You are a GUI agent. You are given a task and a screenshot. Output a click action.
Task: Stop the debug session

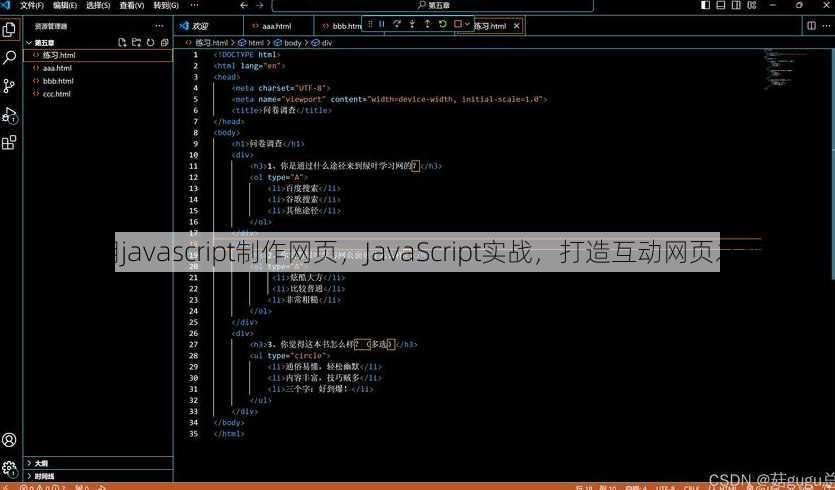[x=457, y=24]
